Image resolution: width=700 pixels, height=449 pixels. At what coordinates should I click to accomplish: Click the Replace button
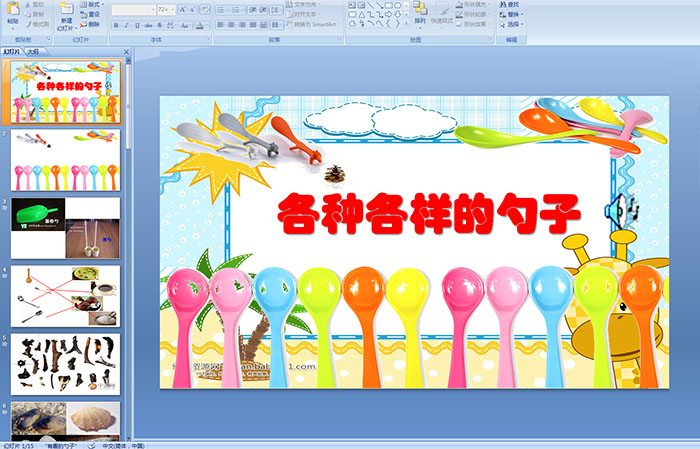(x=512, y=14)
